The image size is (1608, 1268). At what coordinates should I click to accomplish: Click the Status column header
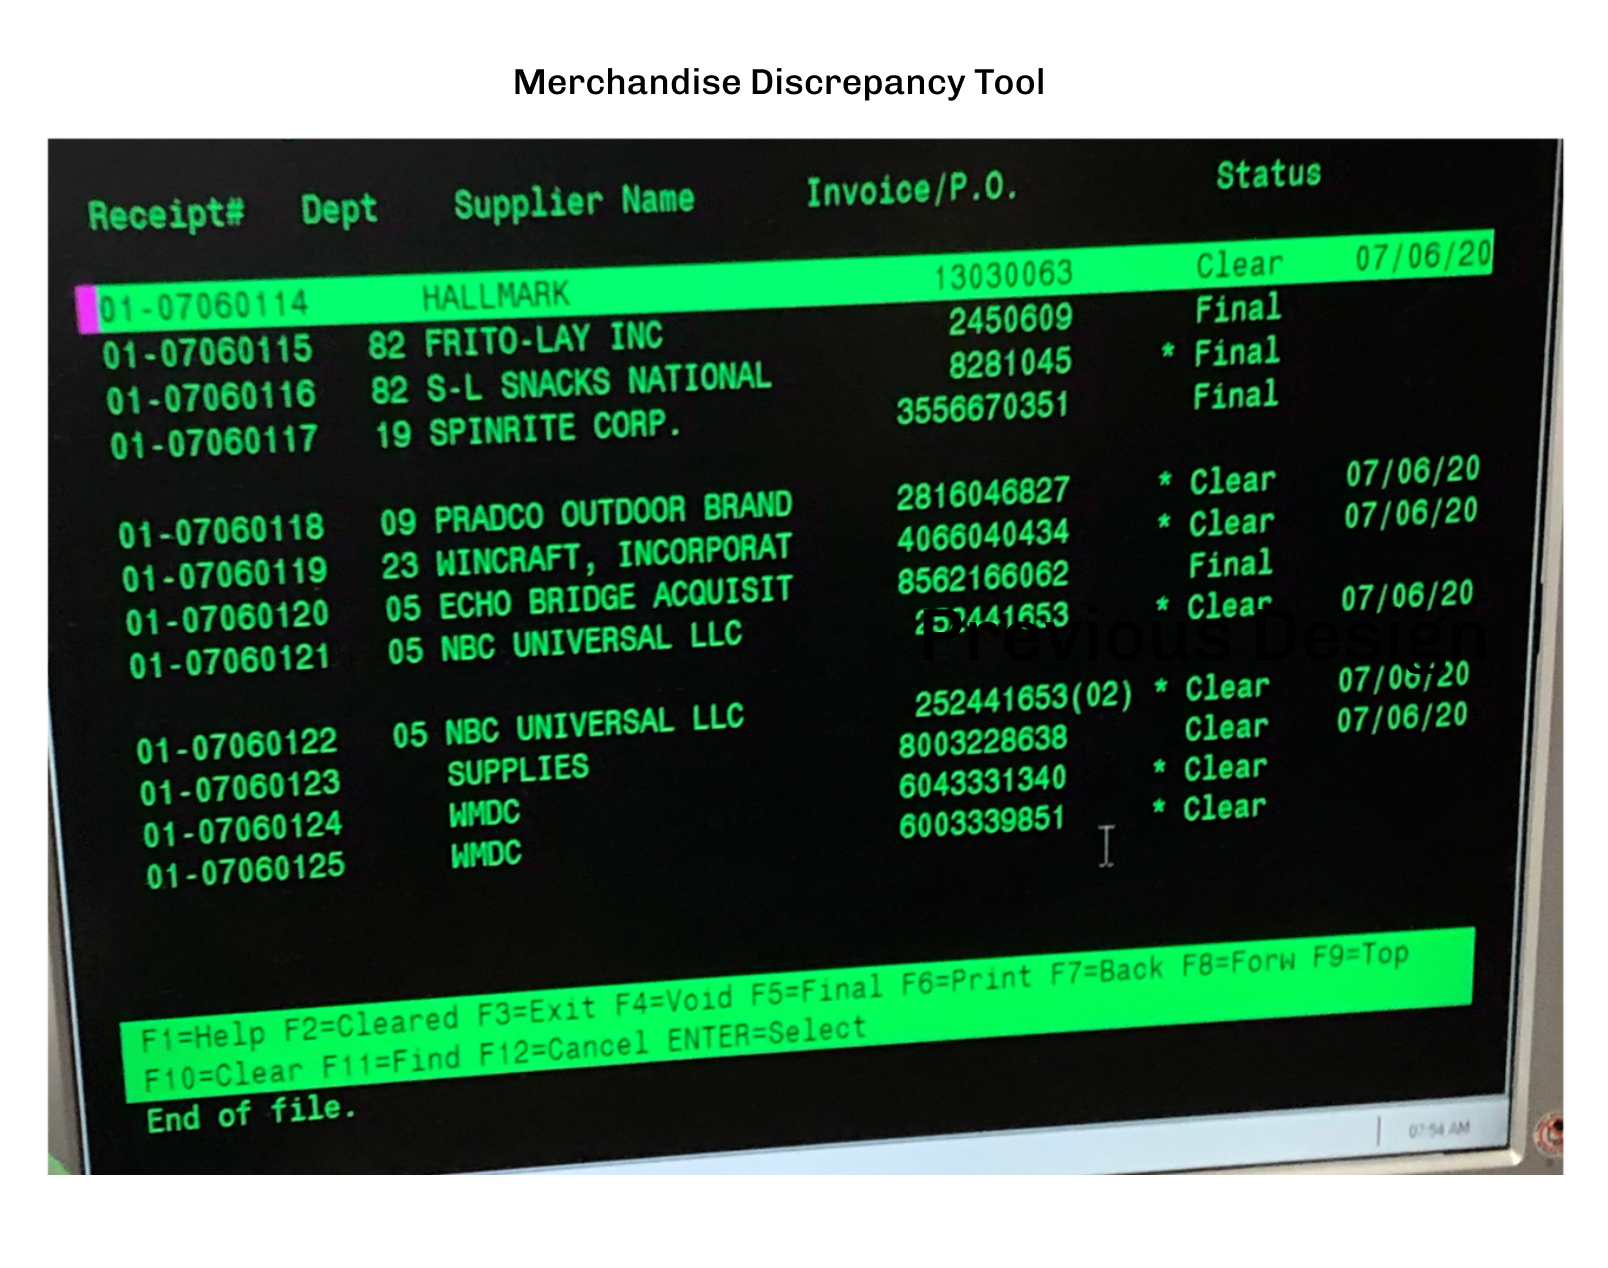(x=1269, y=175)
